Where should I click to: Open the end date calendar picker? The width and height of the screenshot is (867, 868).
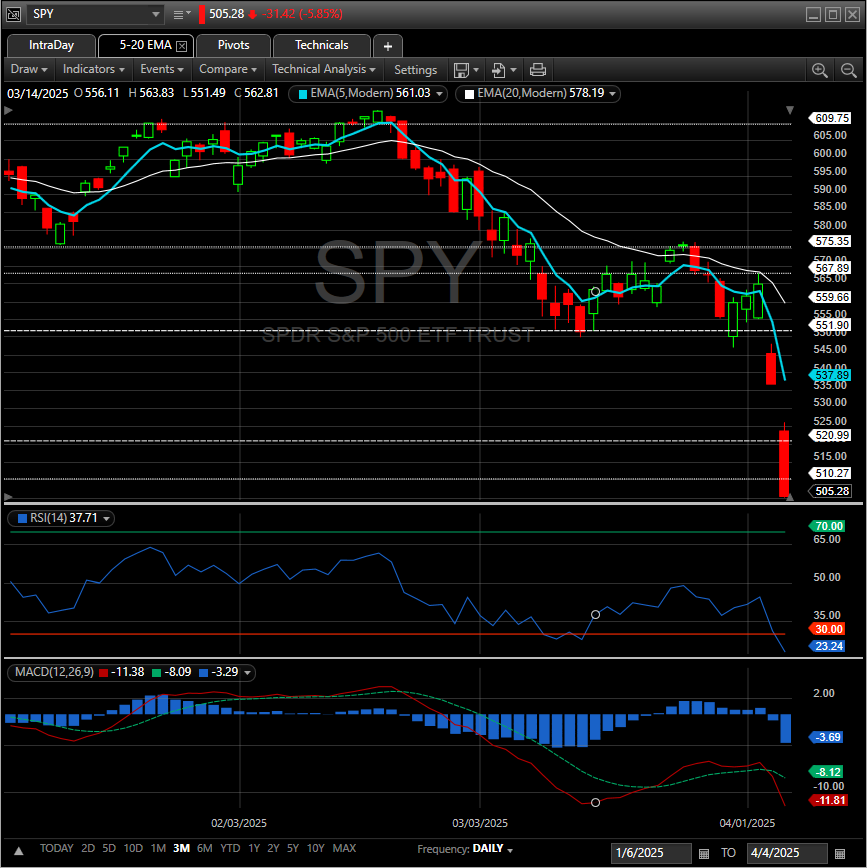(x=840, y=853)
